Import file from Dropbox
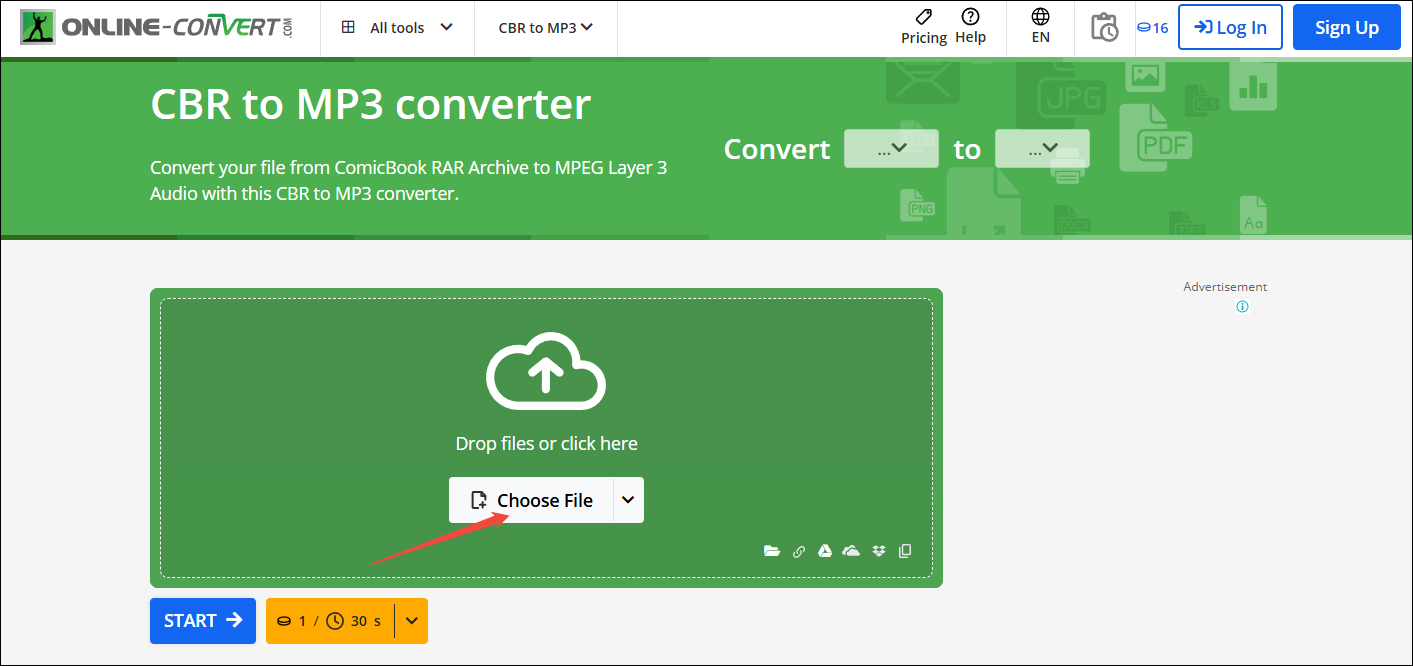1413x666 pixels. point(879,551)
